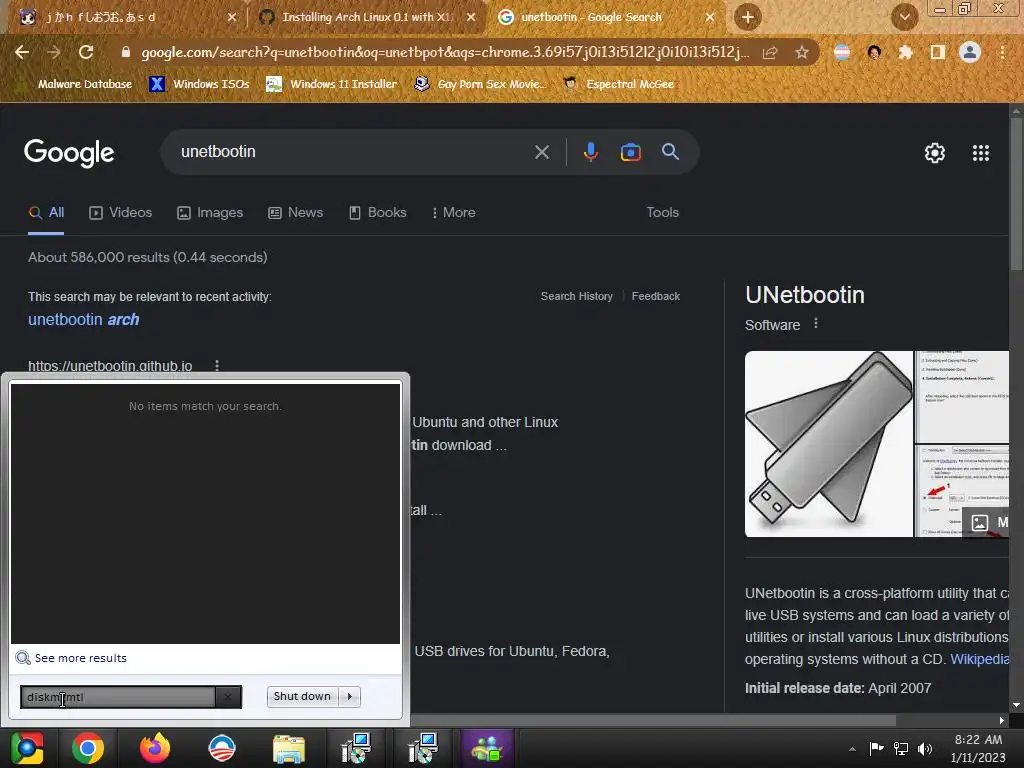Click the Shut down button
1024x768 pixels.
302,697
